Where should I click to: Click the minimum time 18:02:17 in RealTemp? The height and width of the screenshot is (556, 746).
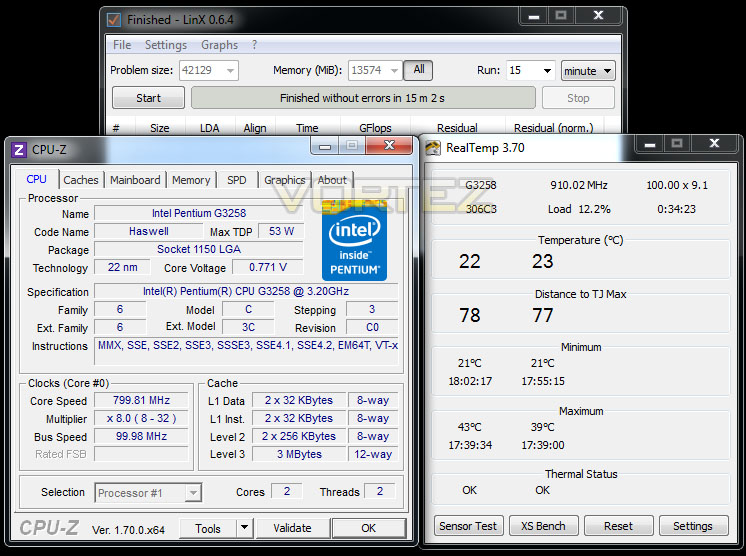tap(470, 381)
